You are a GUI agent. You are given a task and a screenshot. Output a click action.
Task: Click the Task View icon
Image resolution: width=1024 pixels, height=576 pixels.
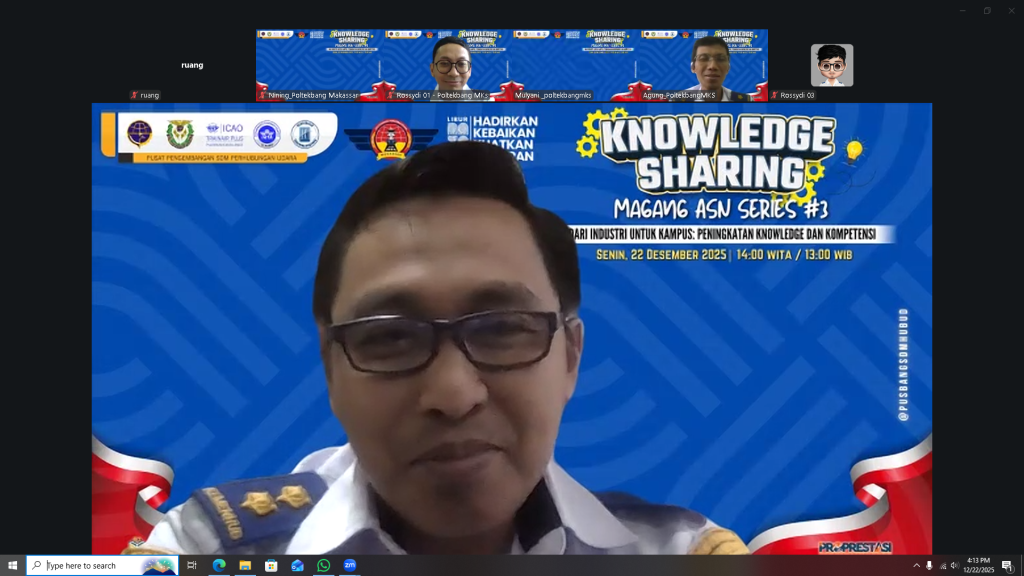coord(192,565)
